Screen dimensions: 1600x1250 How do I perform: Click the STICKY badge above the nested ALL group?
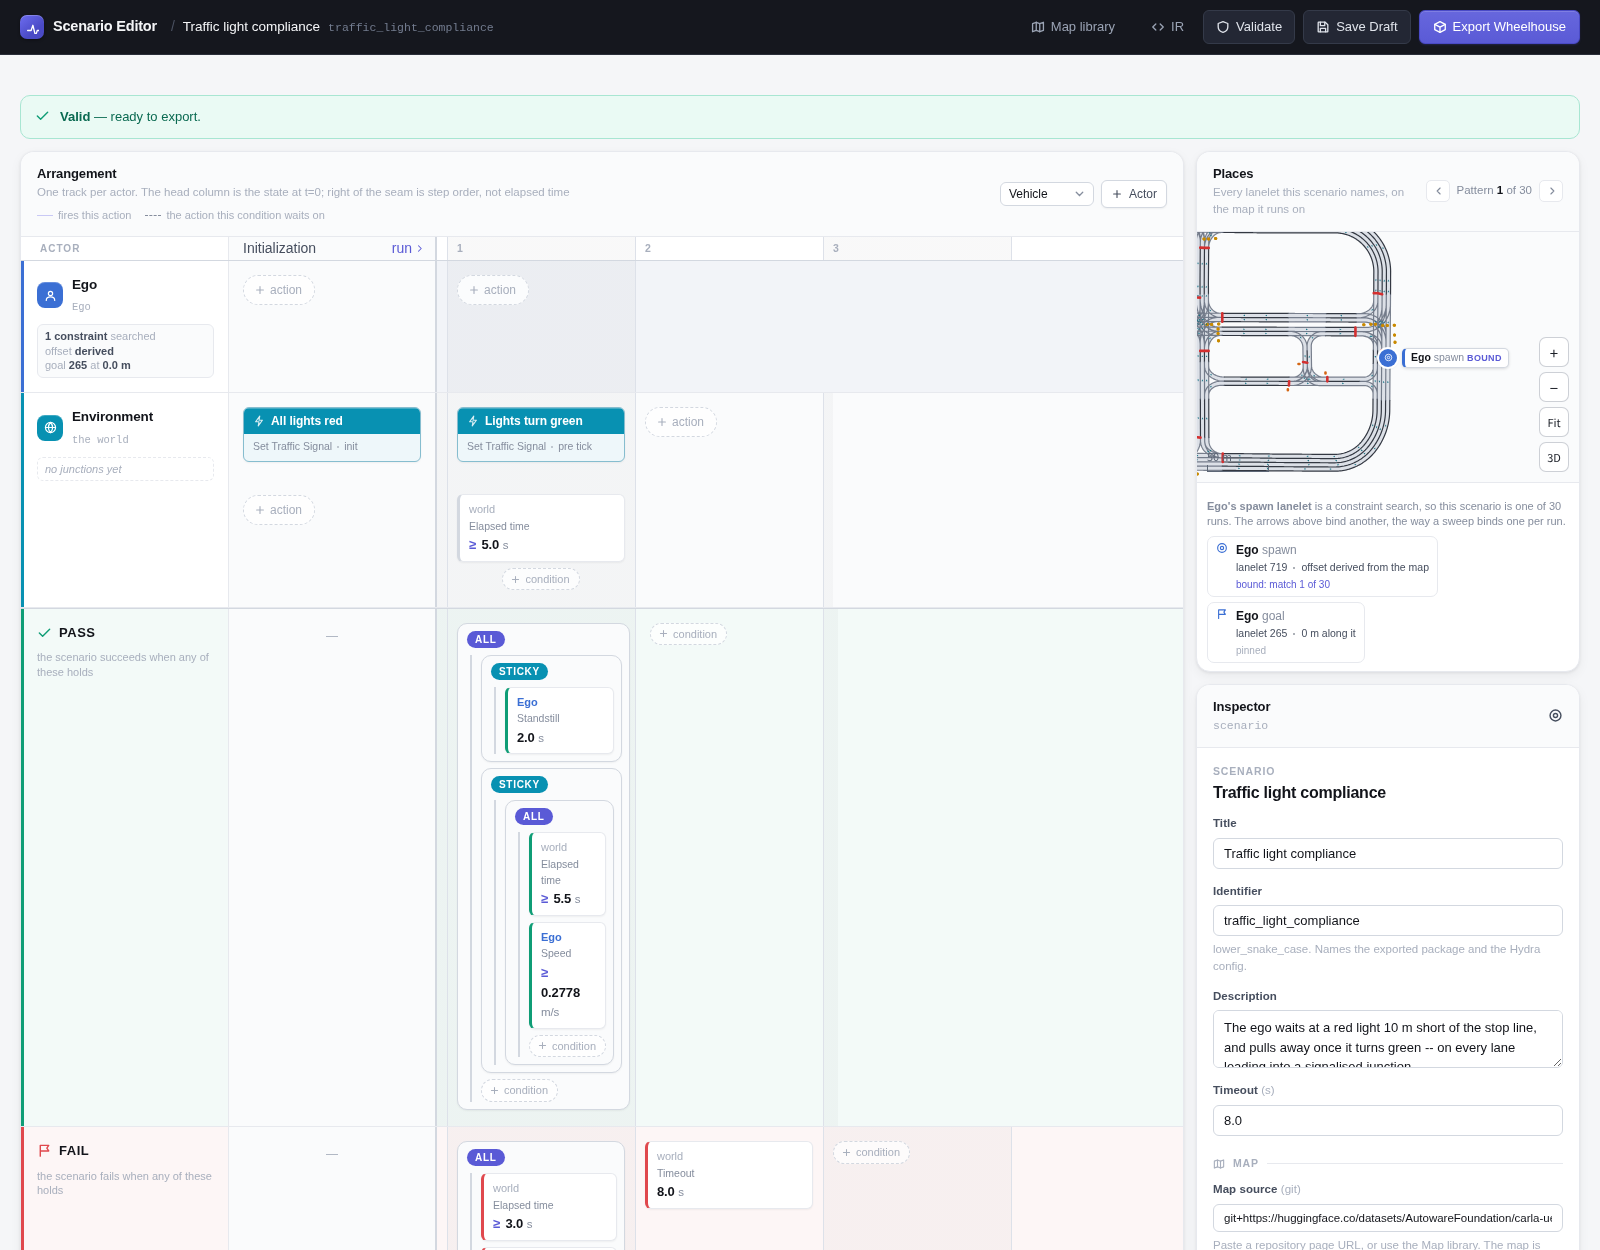tap(519, 784)
